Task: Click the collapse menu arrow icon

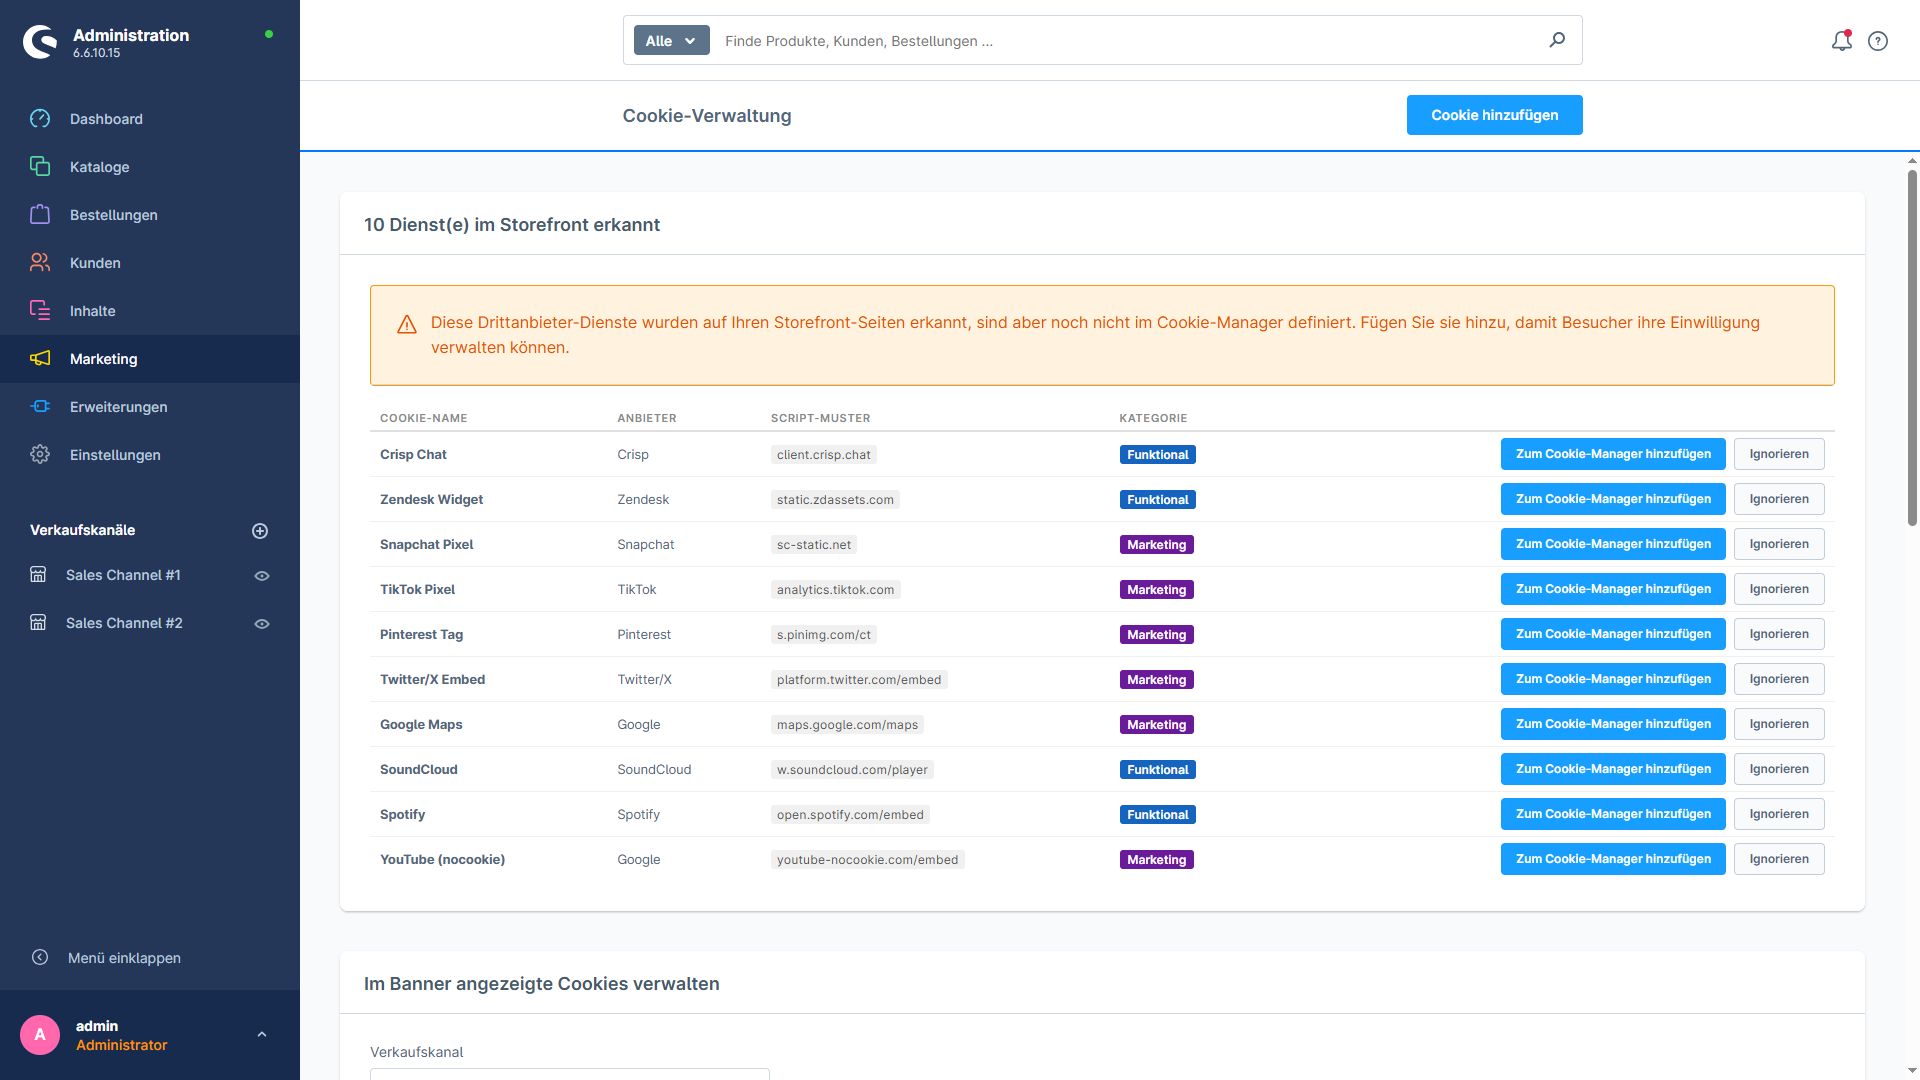Action: point(40,958)
